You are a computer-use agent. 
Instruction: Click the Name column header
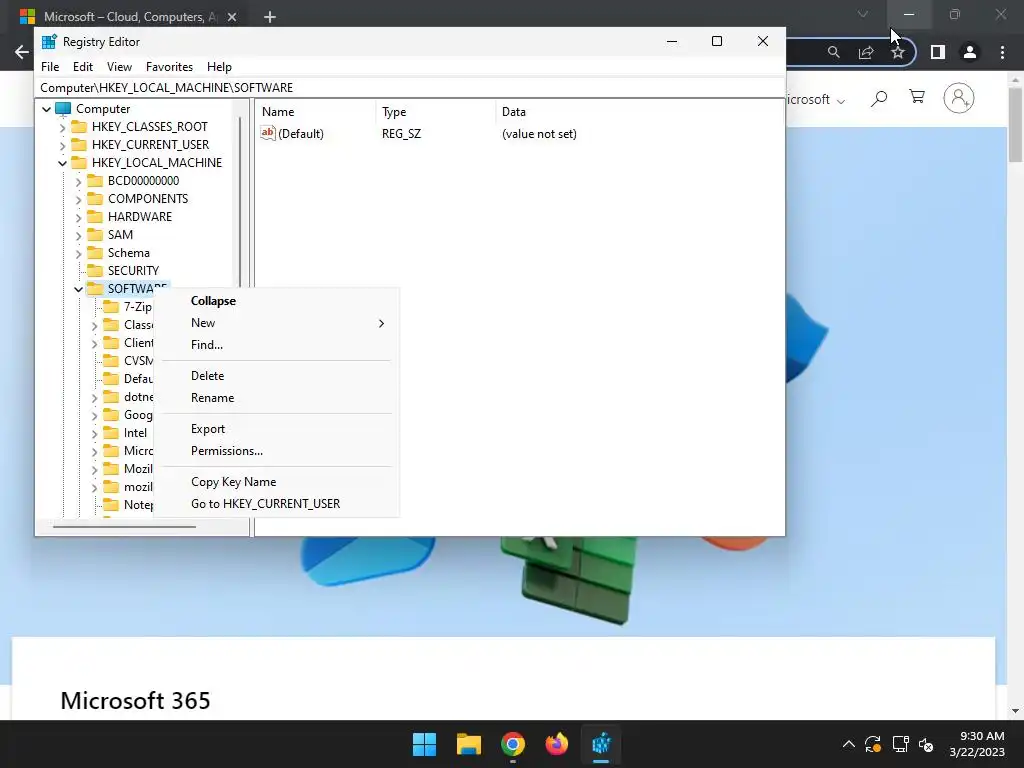pyautogui.click(x=315, y=112)
